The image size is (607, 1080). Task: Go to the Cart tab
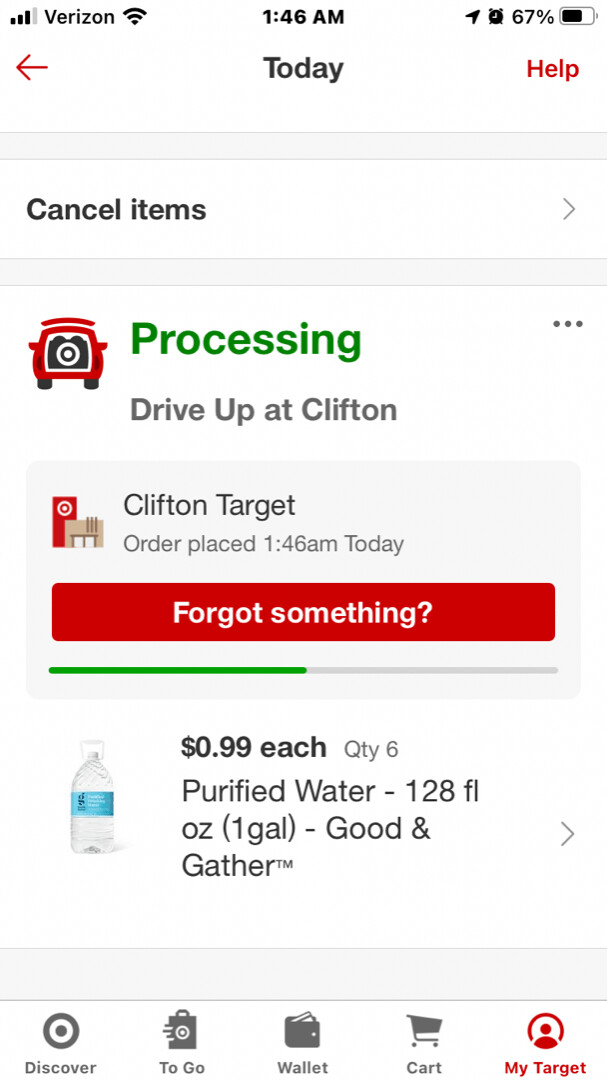coord(424,1045)
